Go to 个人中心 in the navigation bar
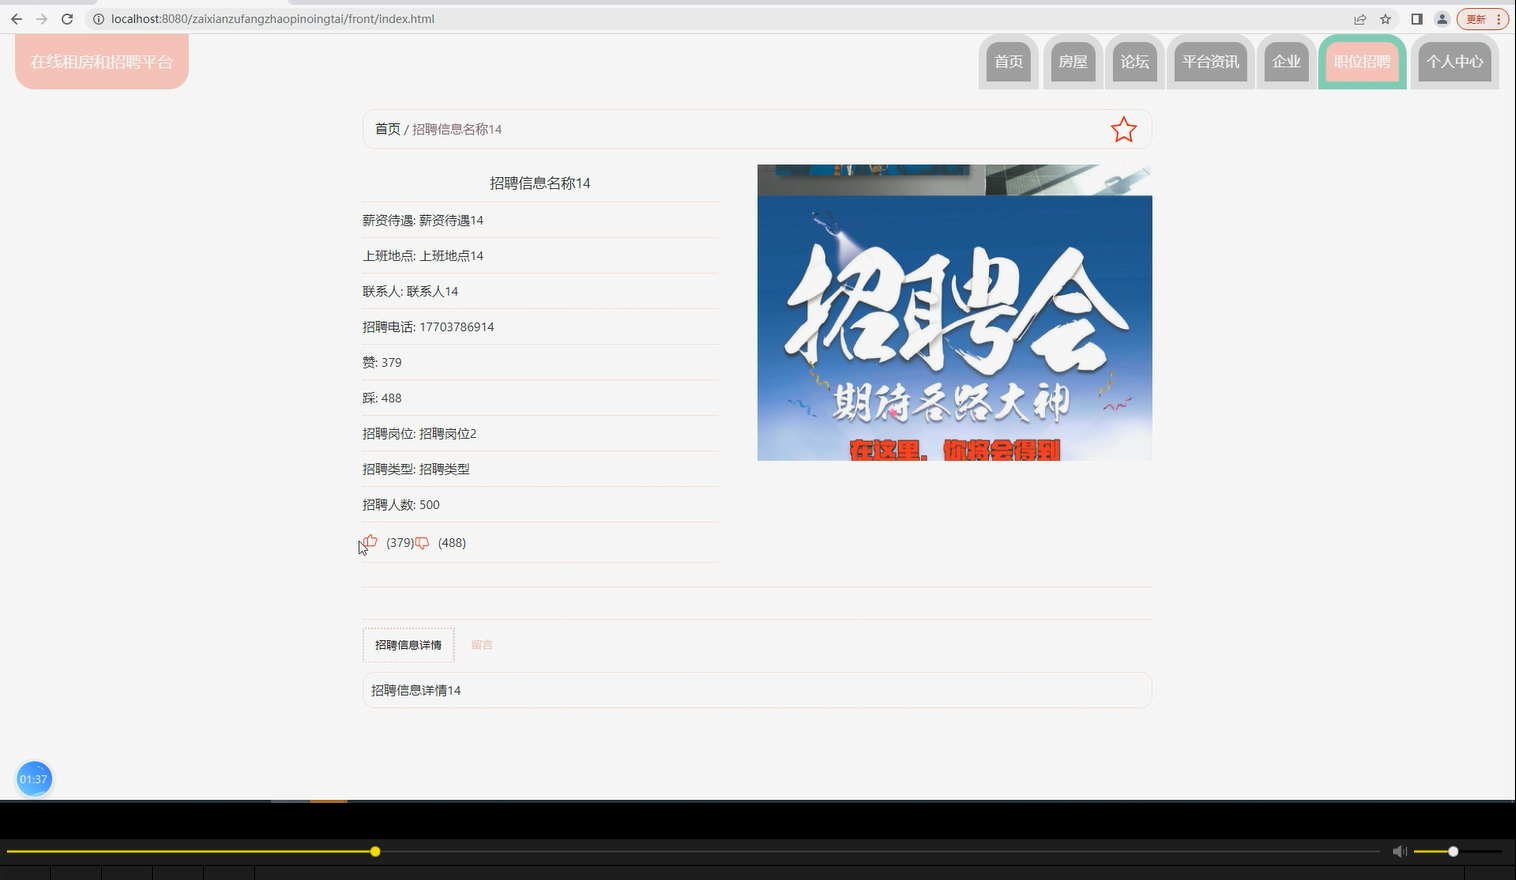The height and width of the screenshot is (880, 1516). click(1455, 61)
